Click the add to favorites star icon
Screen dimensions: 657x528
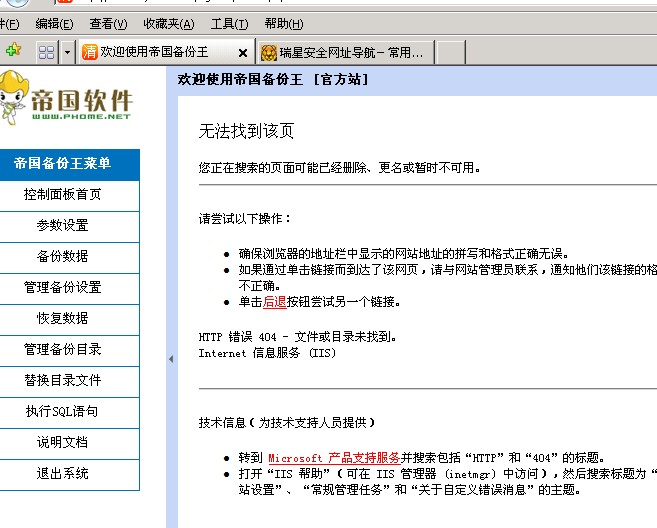13,50
